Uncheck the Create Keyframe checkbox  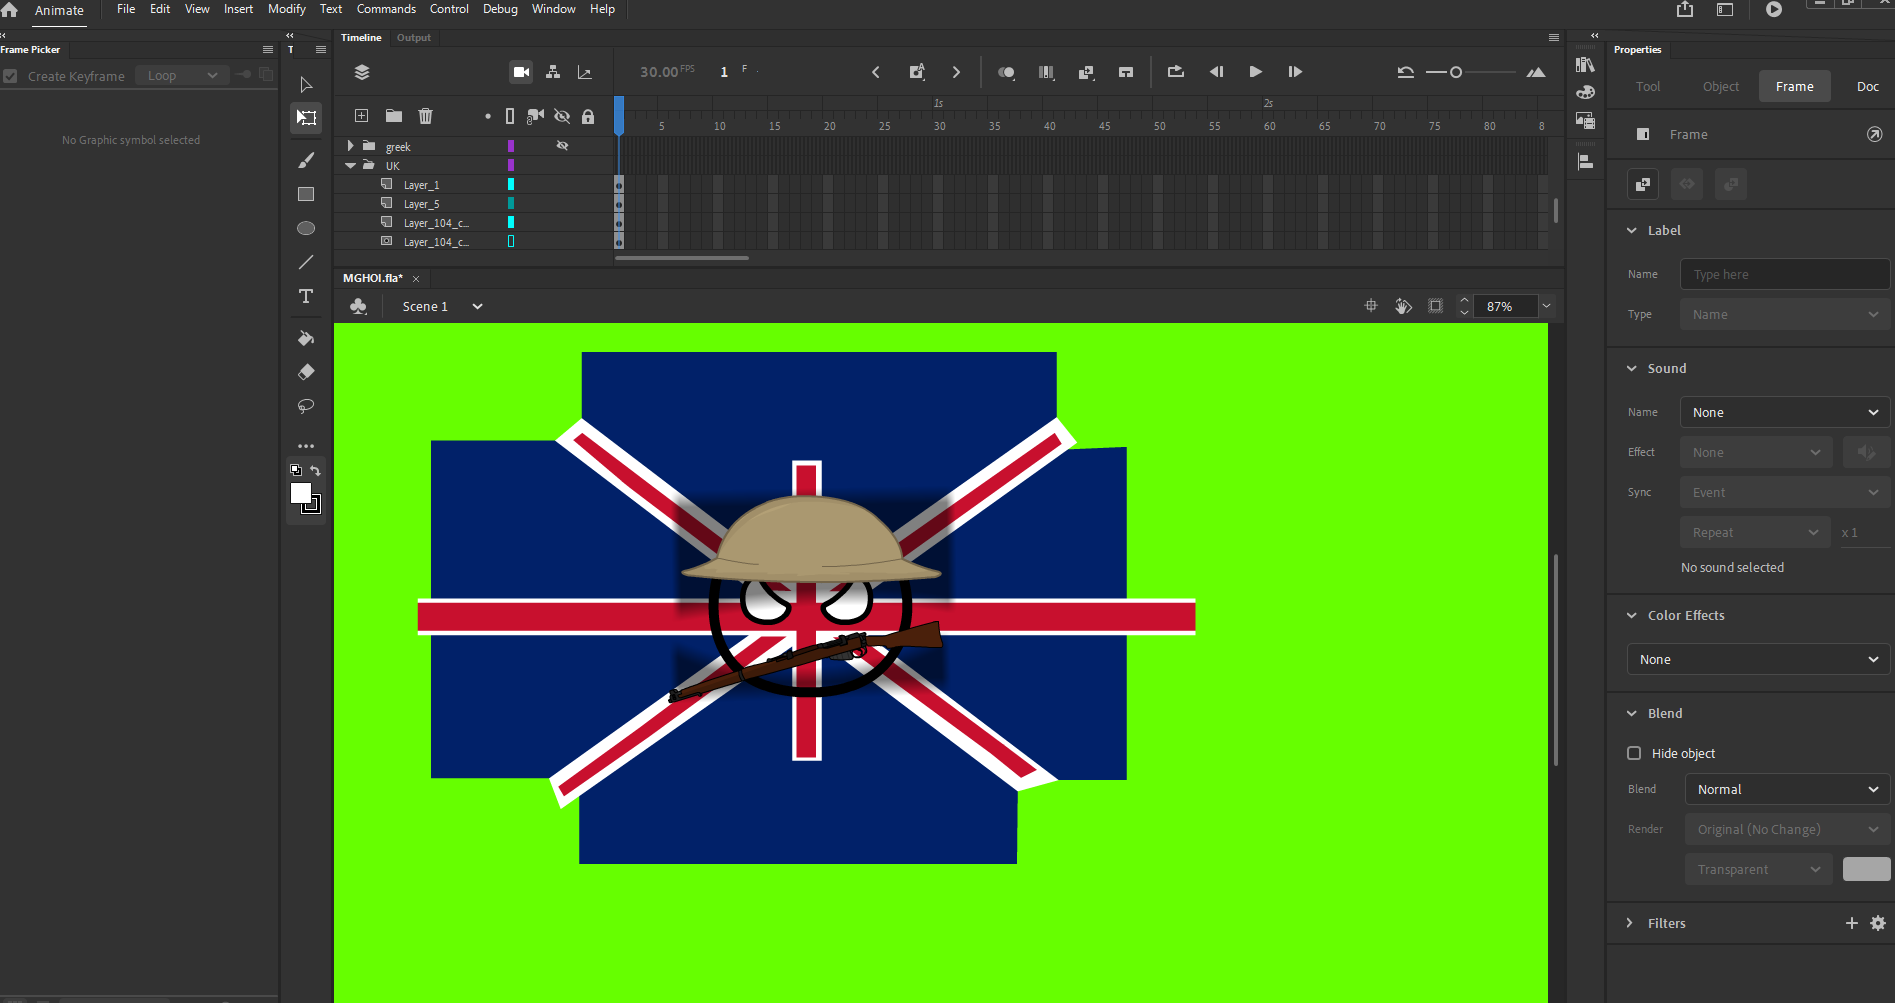pos(10,75)
